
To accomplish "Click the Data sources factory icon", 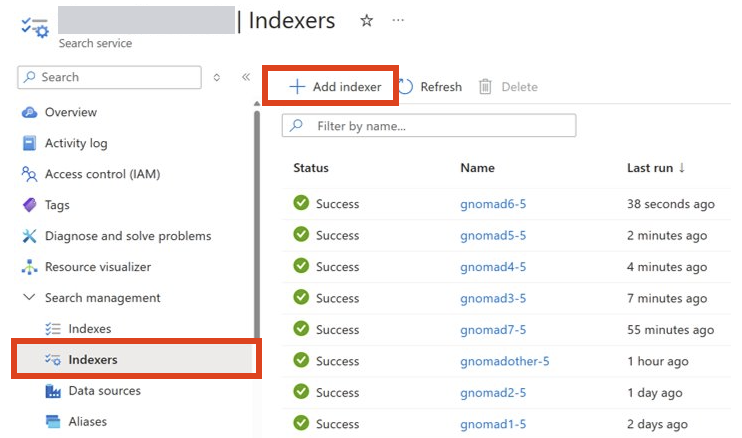I will coord(53,391).
